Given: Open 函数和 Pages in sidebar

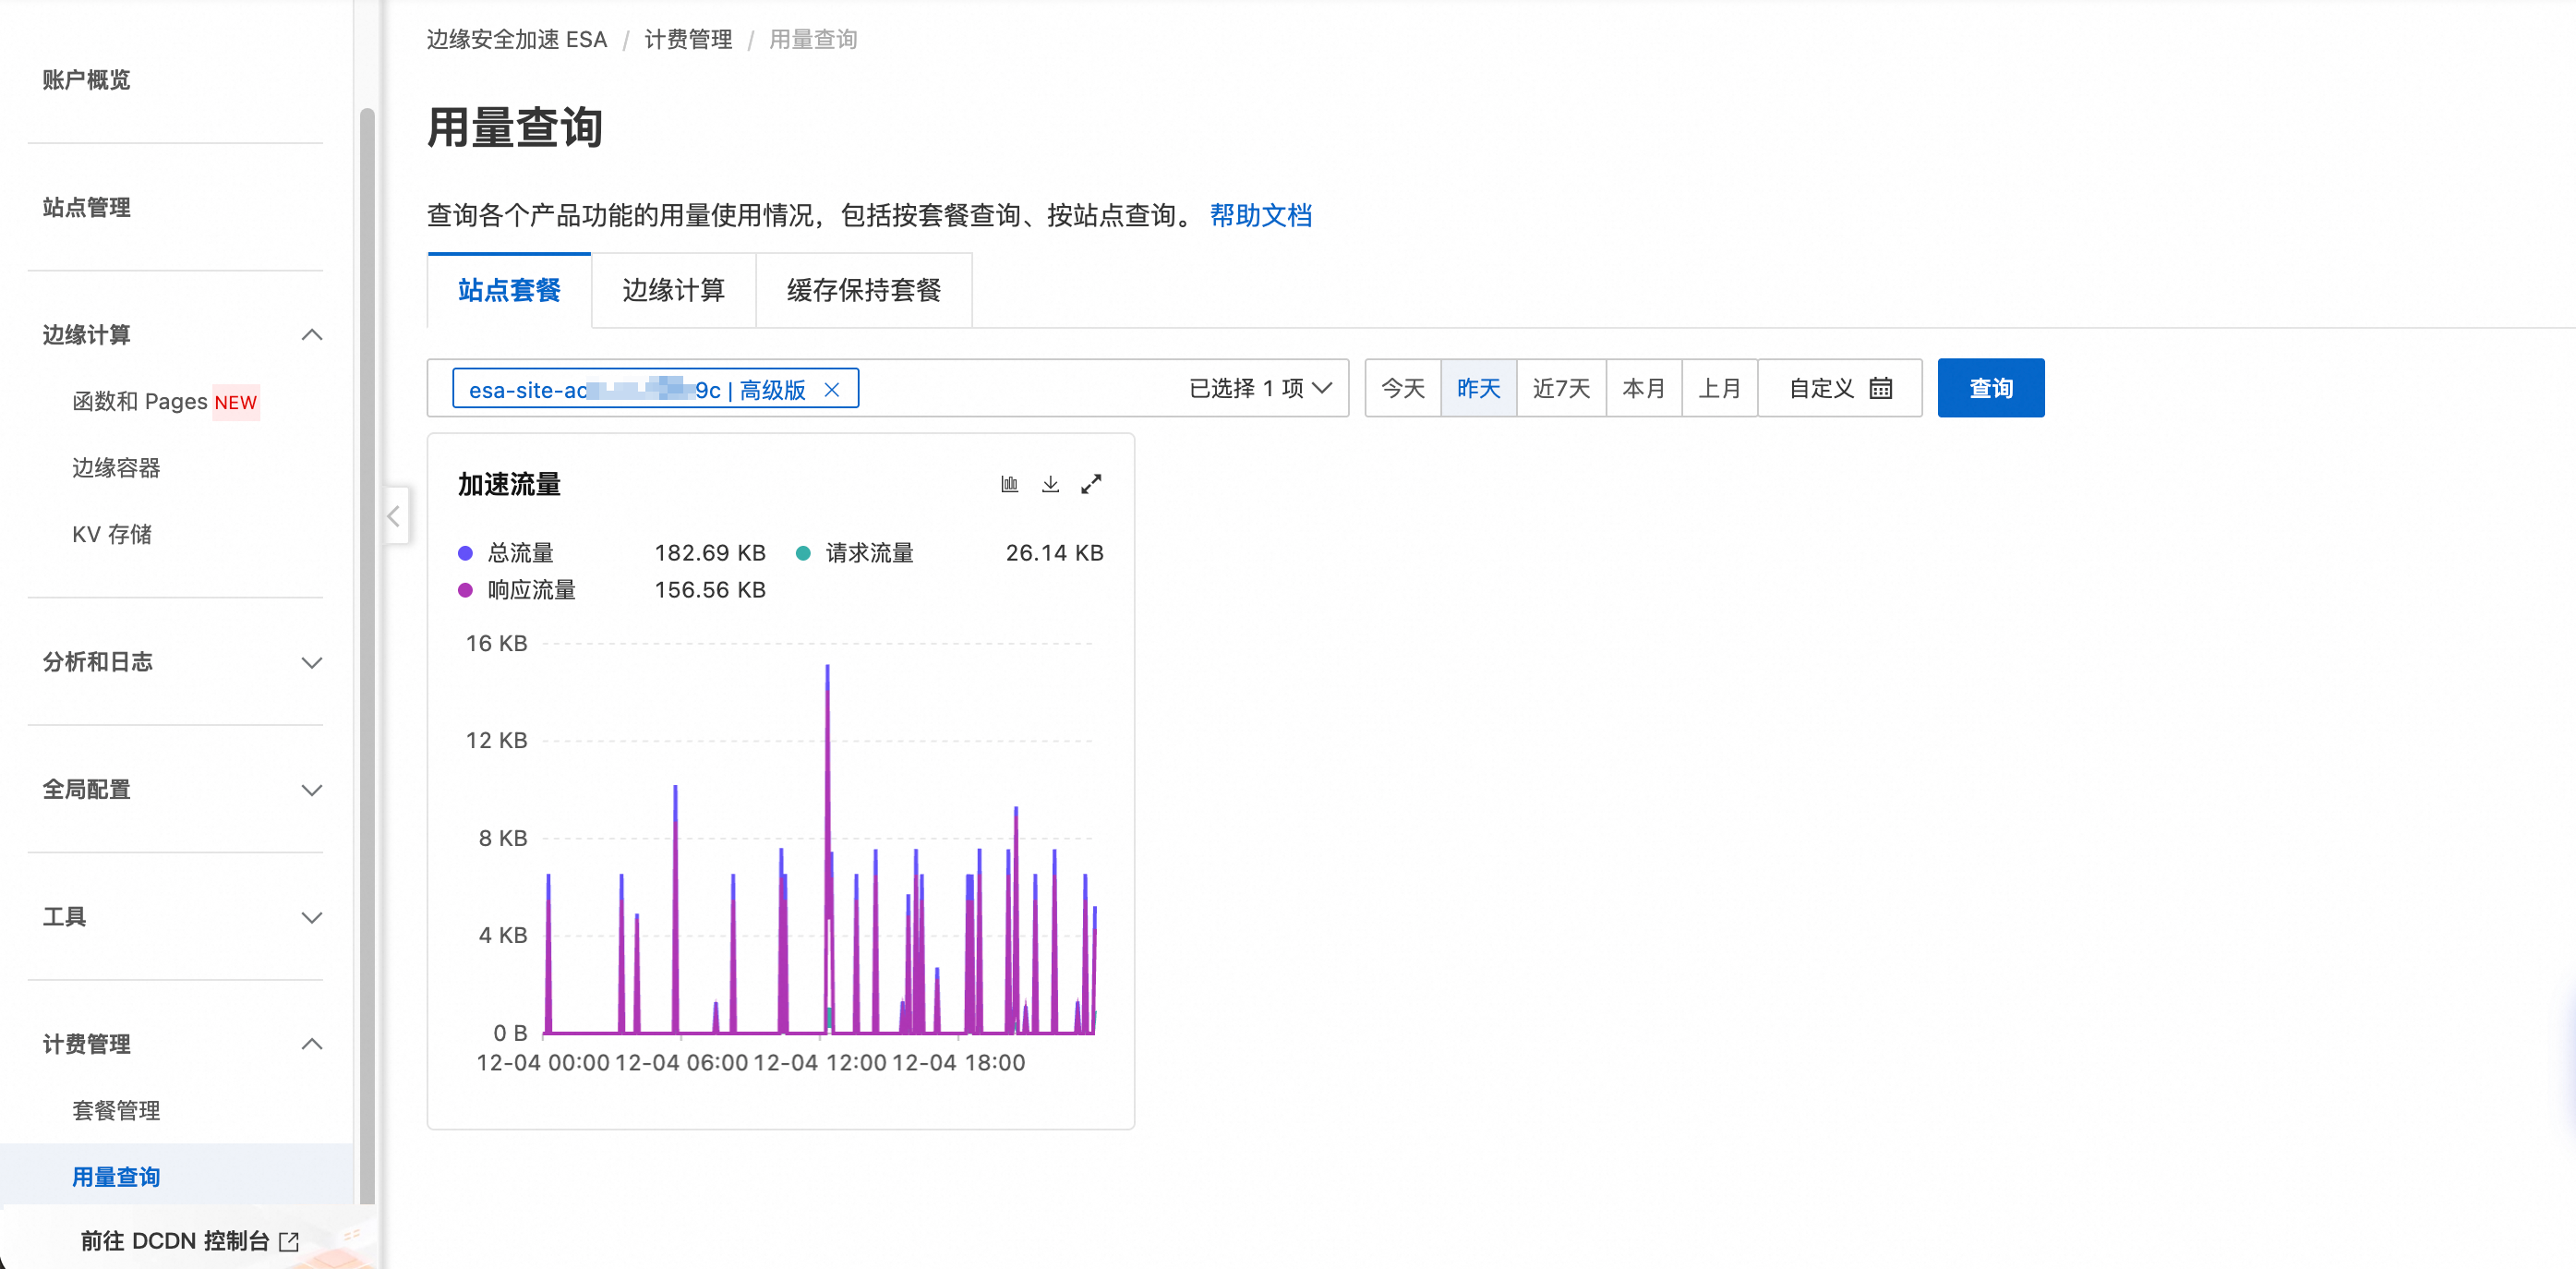Looking at the screenshot, I should coord(140,402).
